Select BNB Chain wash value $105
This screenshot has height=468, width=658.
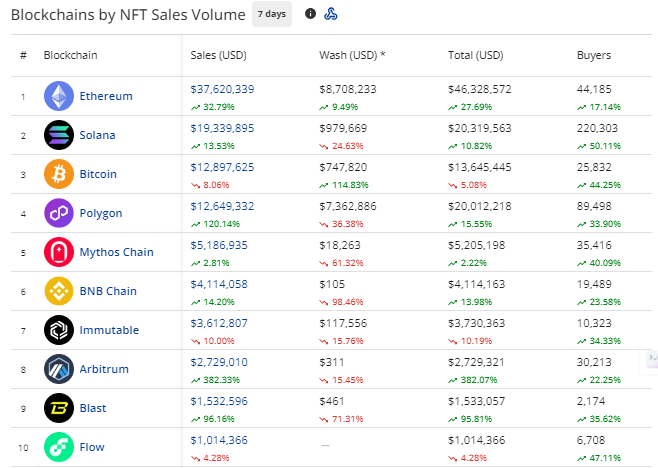coord(332,284)
